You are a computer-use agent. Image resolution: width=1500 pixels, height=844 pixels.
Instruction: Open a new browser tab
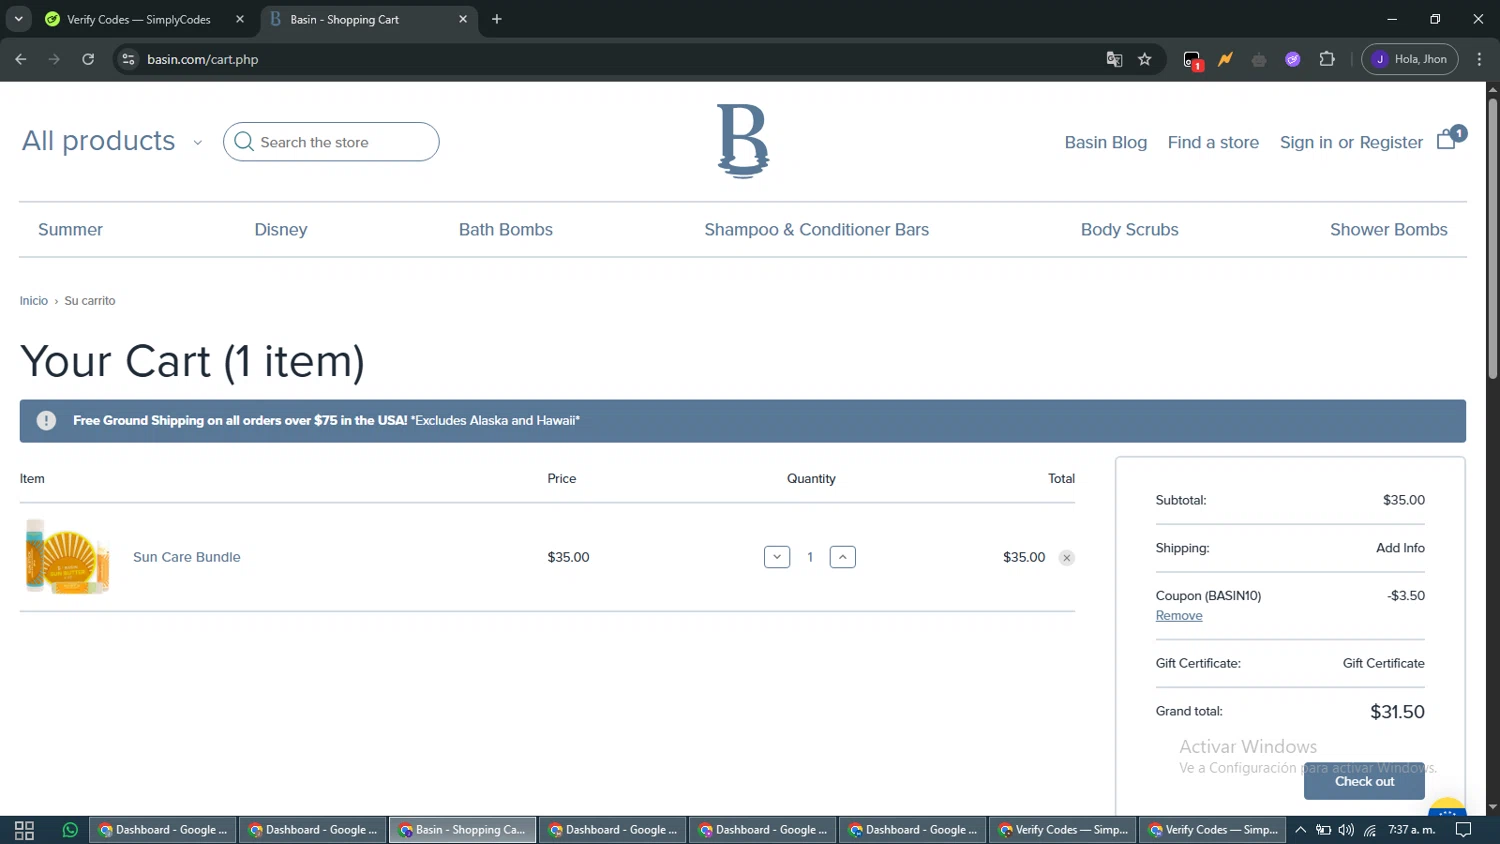click(497, 19)
